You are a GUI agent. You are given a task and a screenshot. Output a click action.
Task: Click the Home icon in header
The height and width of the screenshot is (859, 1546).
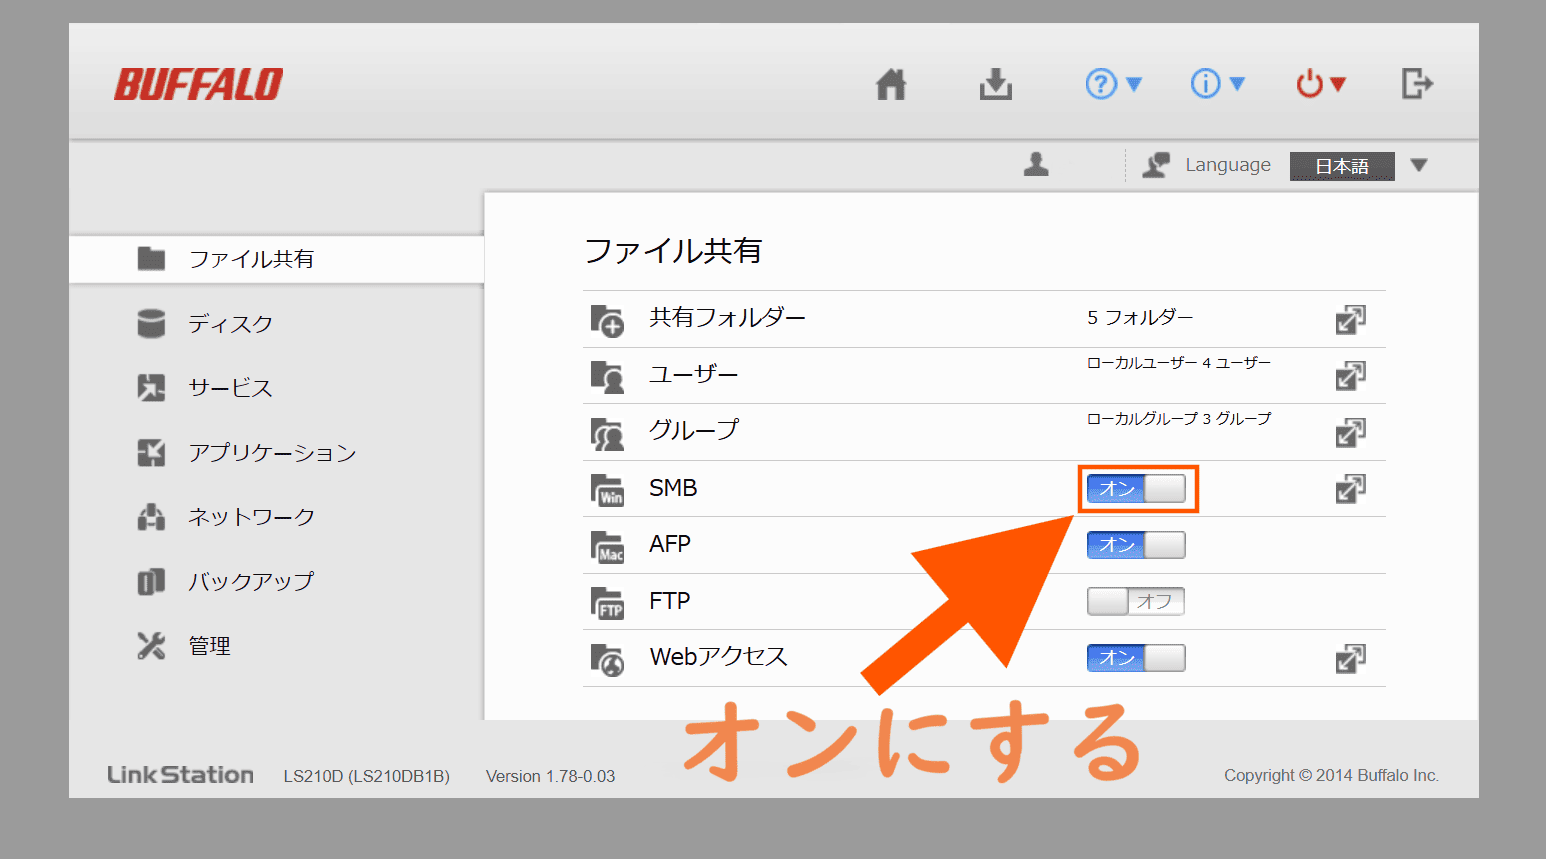(x=890, y=84)
